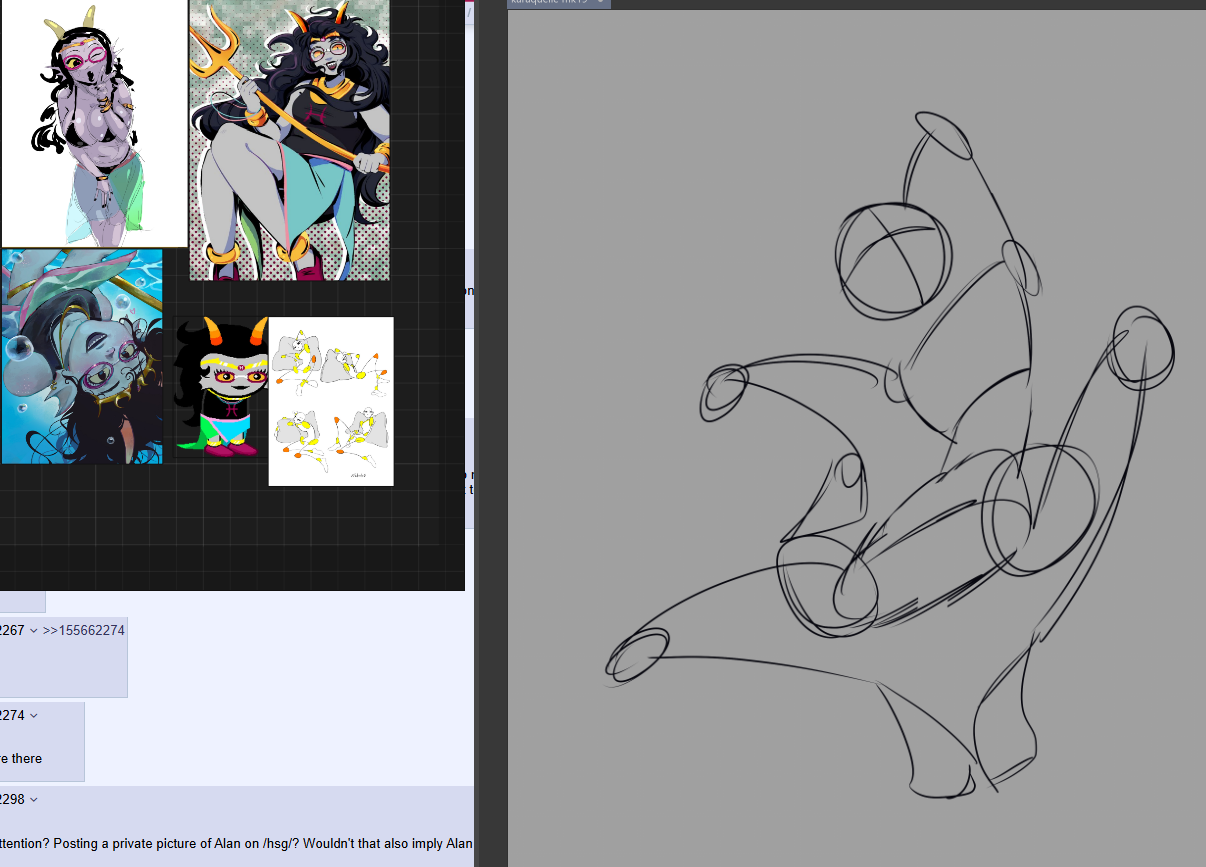Image resolution: width=1206 pixels, height=867 pixels.
Task: Expand the post menu arrow beside 2298
Action: point(34,799)
